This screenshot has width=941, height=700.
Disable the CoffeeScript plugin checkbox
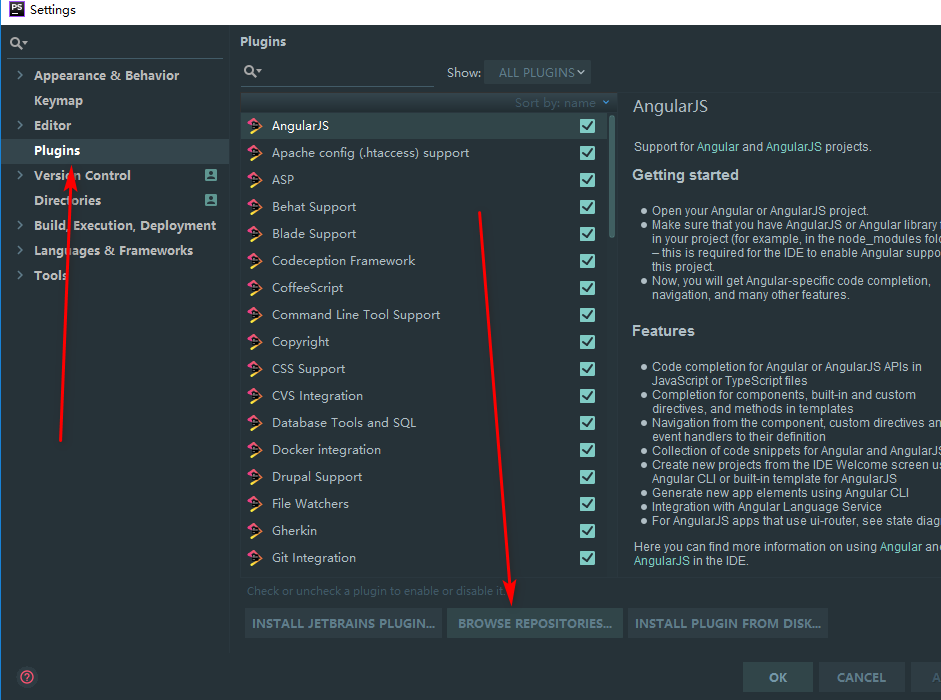point(588,288)
